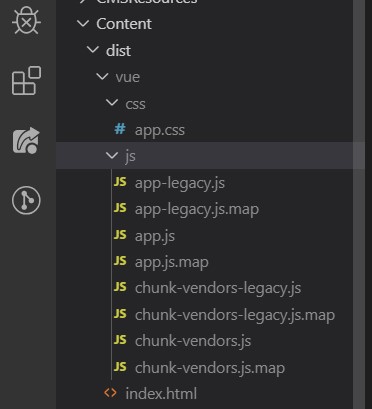Open the app.css file
This screenshot has width=372, height=409.
pos(160,130)
